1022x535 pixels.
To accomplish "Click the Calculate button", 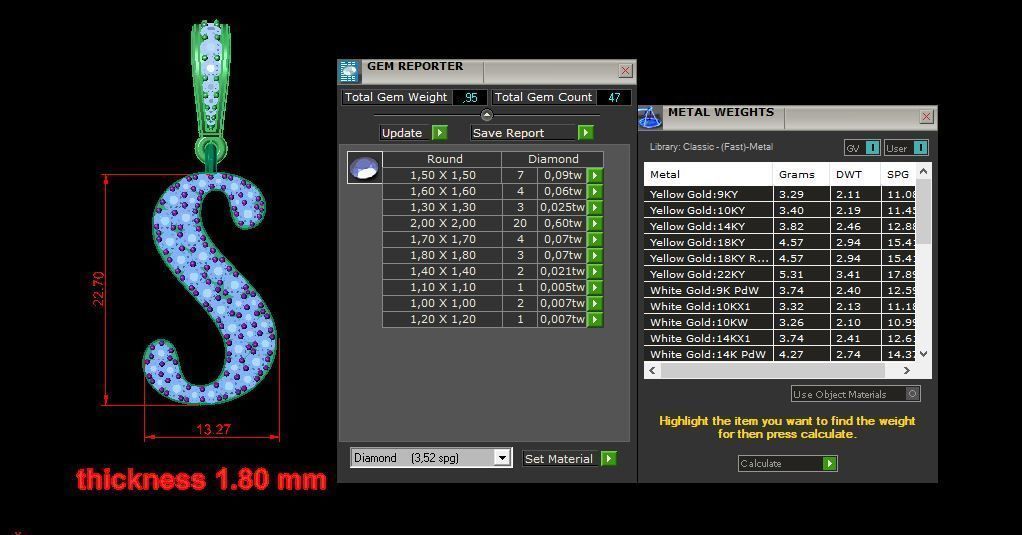I will (x=780, y=463).
